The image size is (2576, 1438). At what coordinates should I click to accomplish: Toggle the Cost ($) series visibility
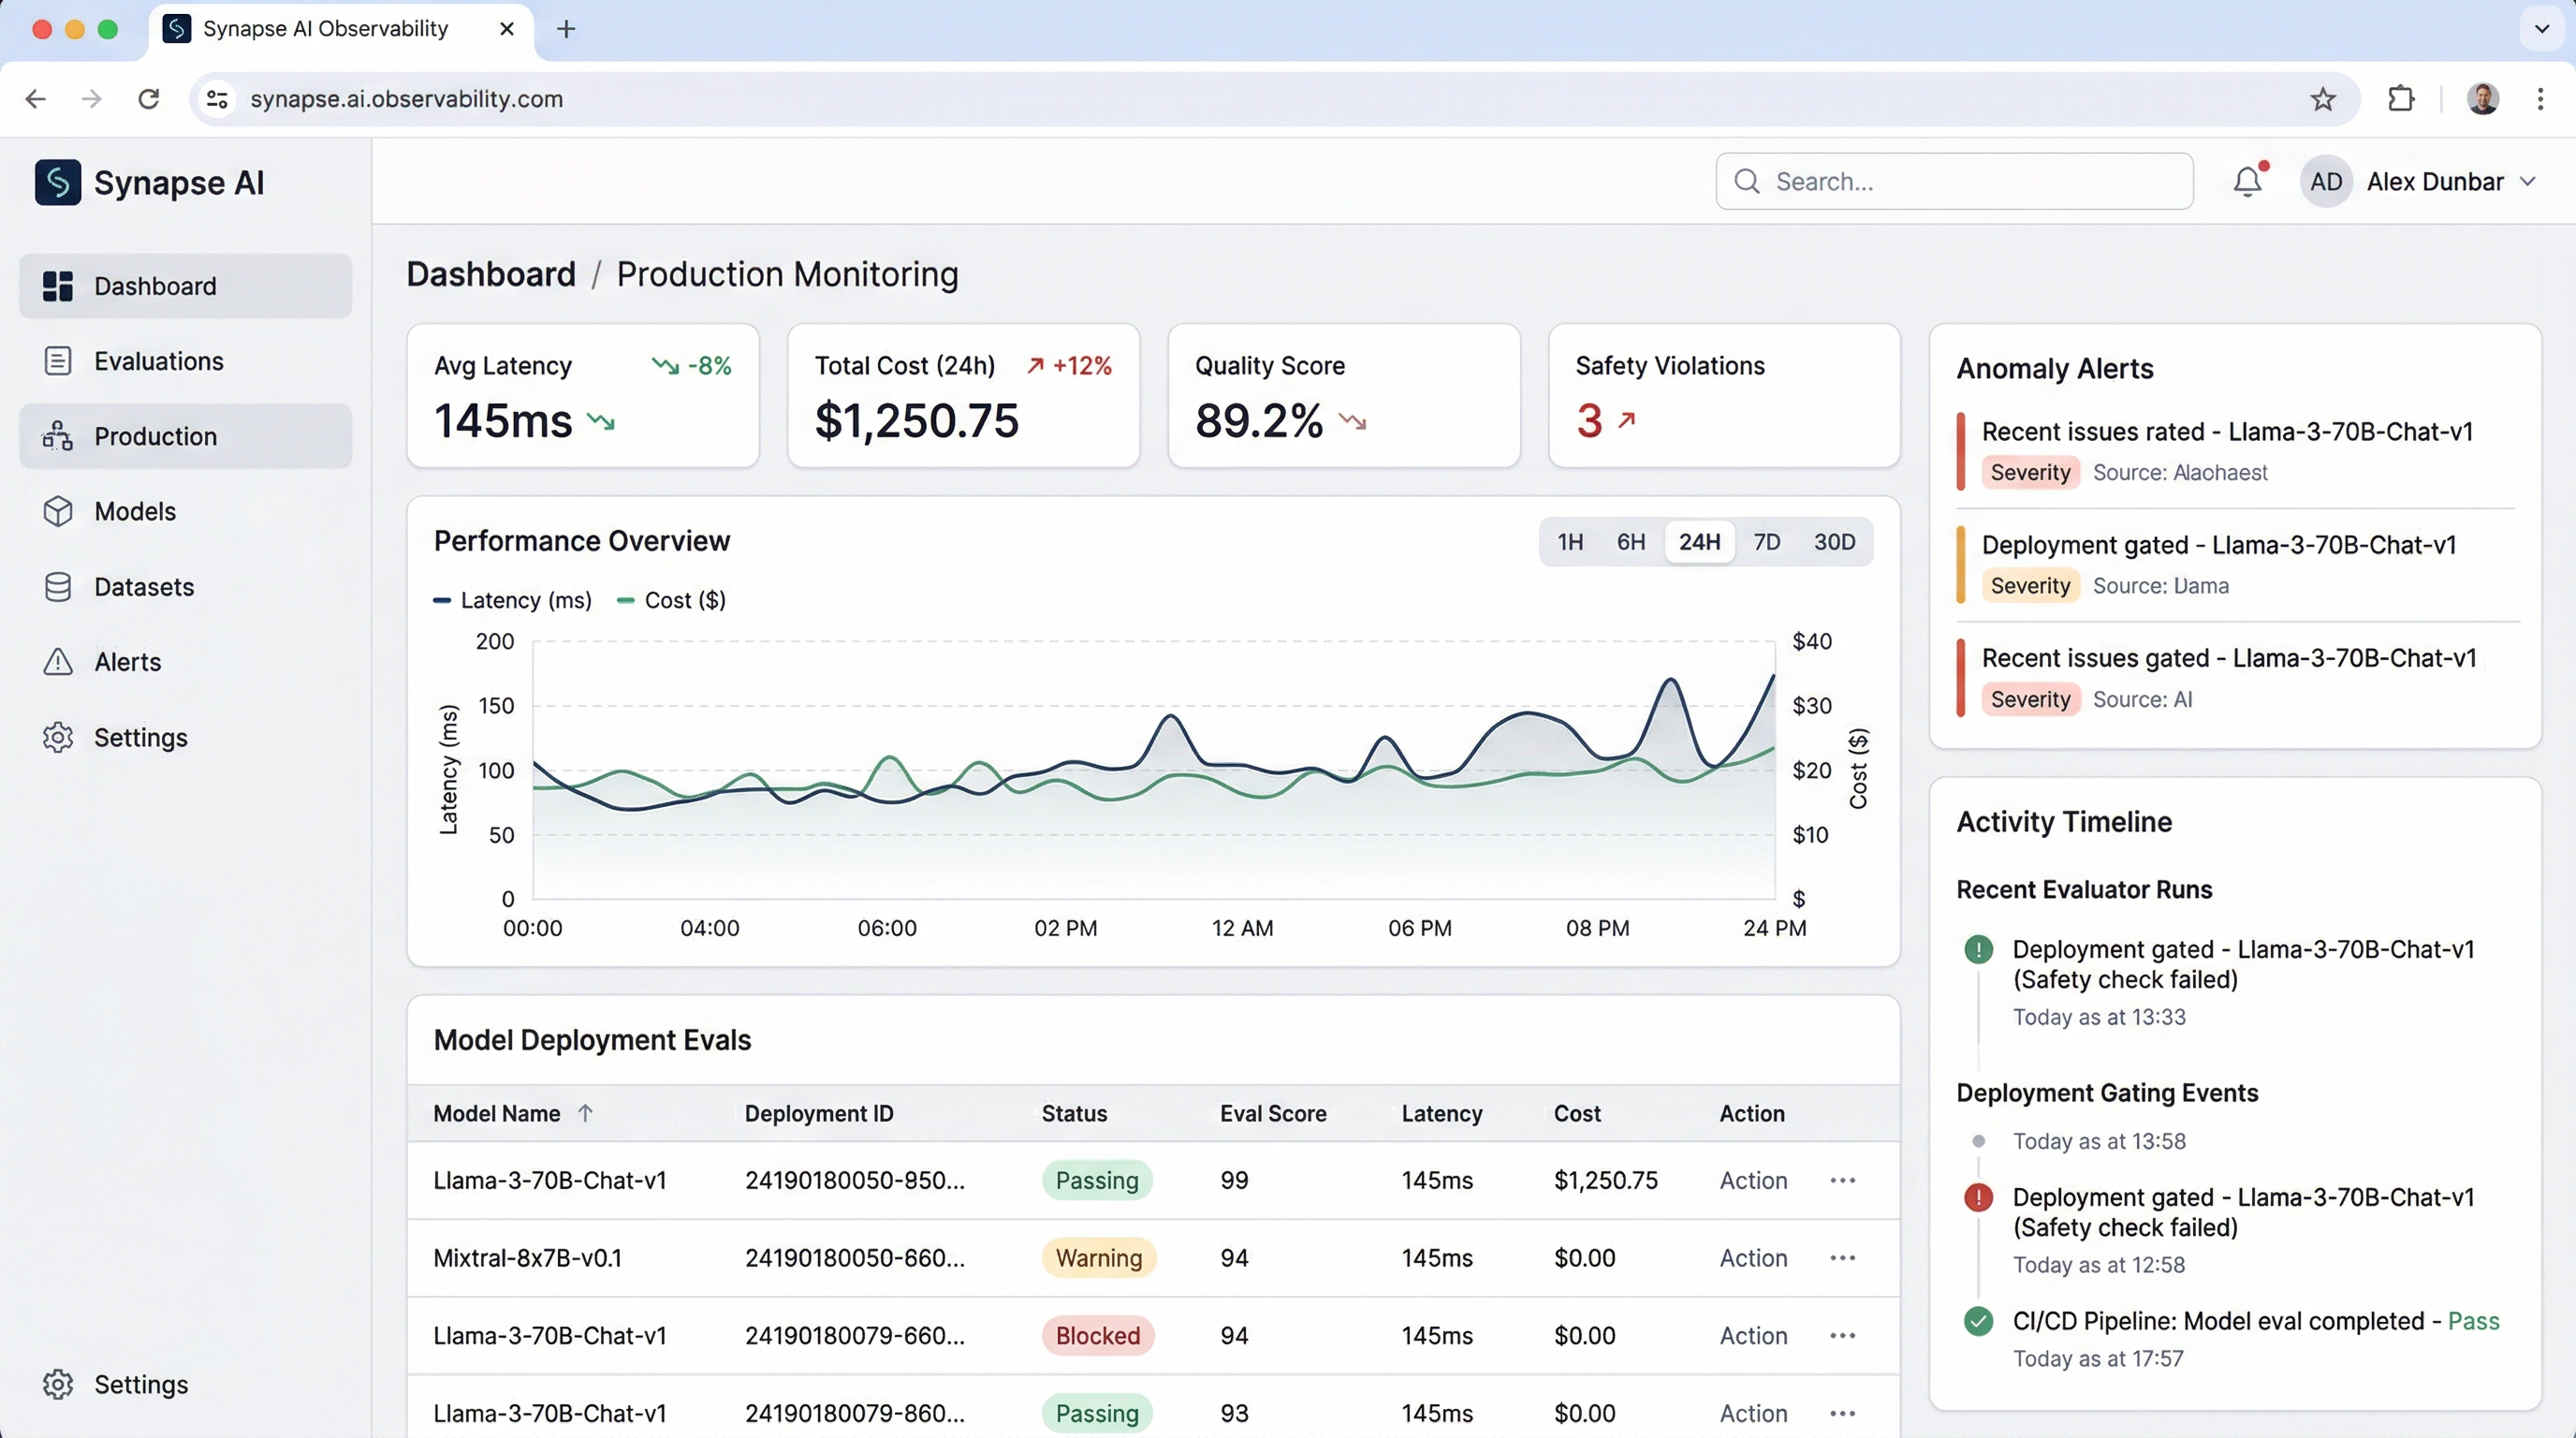point(672,600)
